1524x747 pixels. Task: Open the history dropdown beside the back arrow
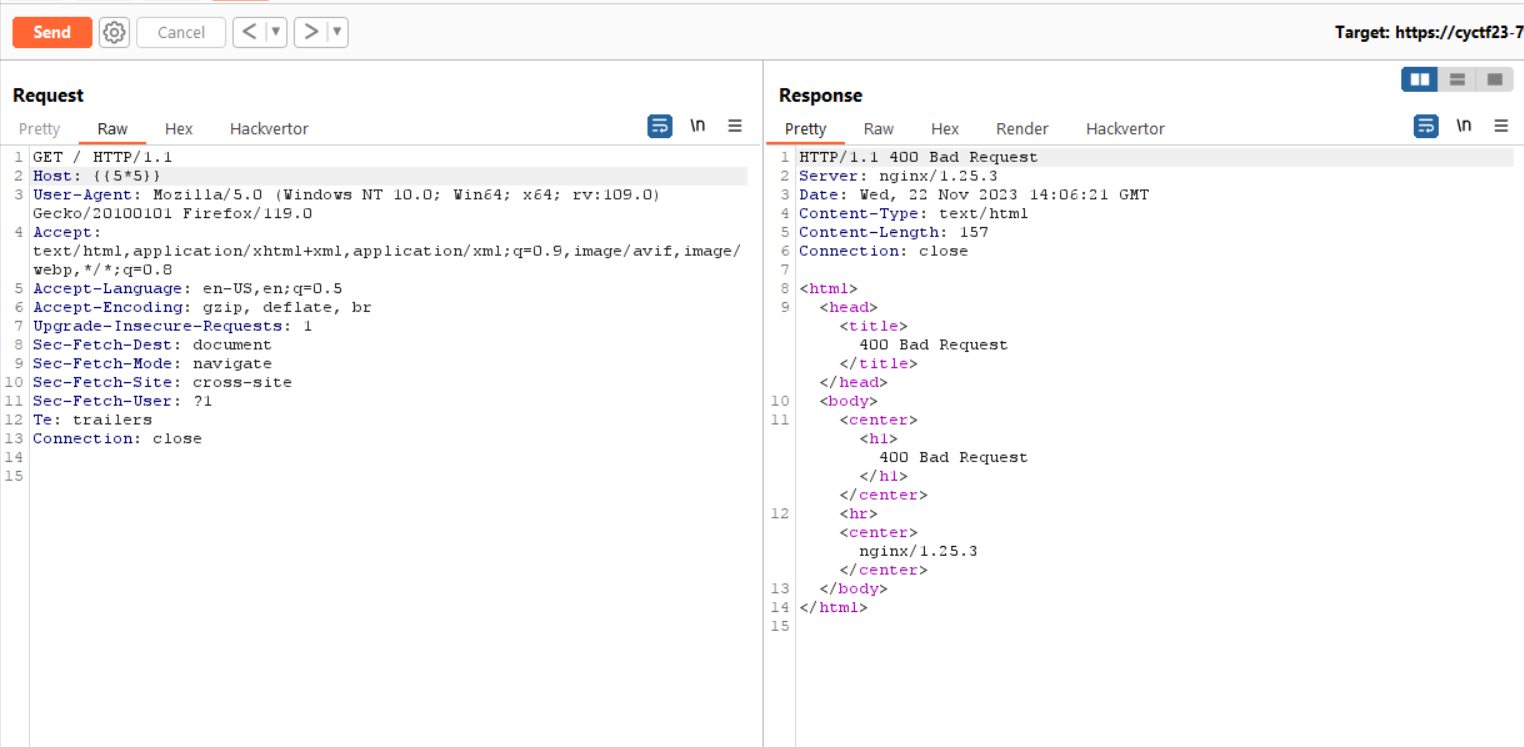[276, 32]
